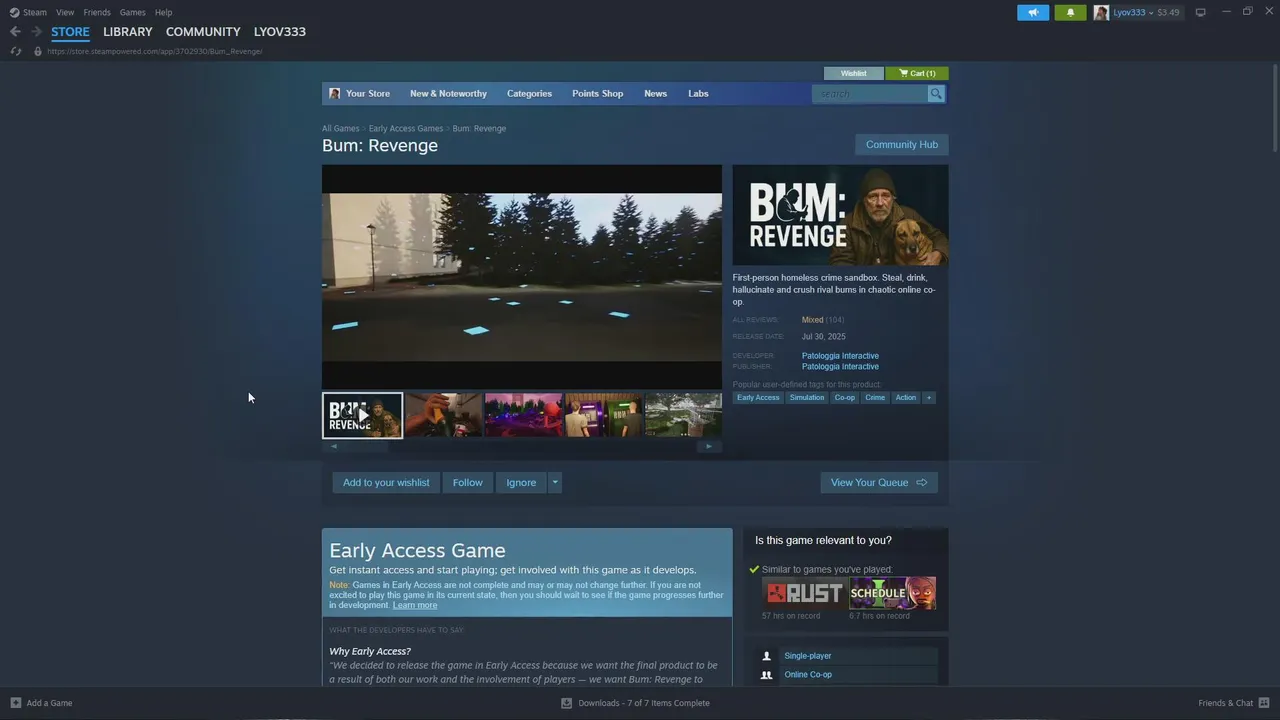Reload the page with the refresh icon
This screenshot has height=720, width=1280.
point(15,51)
